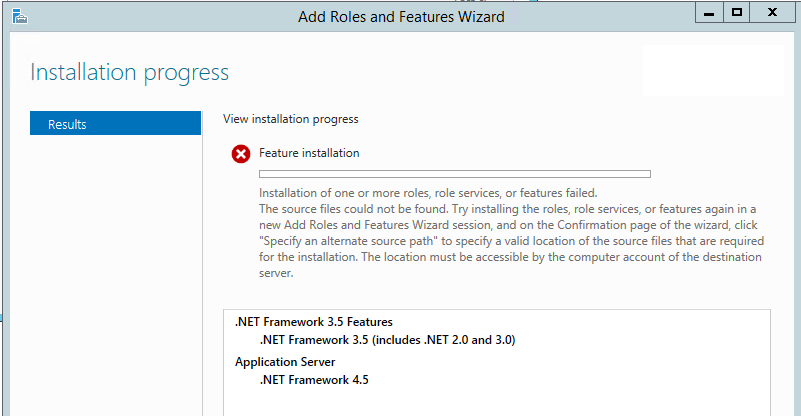The height and width of the screenshot is (416, 801).
Task: Click the feature installation progress bar
Action: pyautogui.click(x=454, y=174)
